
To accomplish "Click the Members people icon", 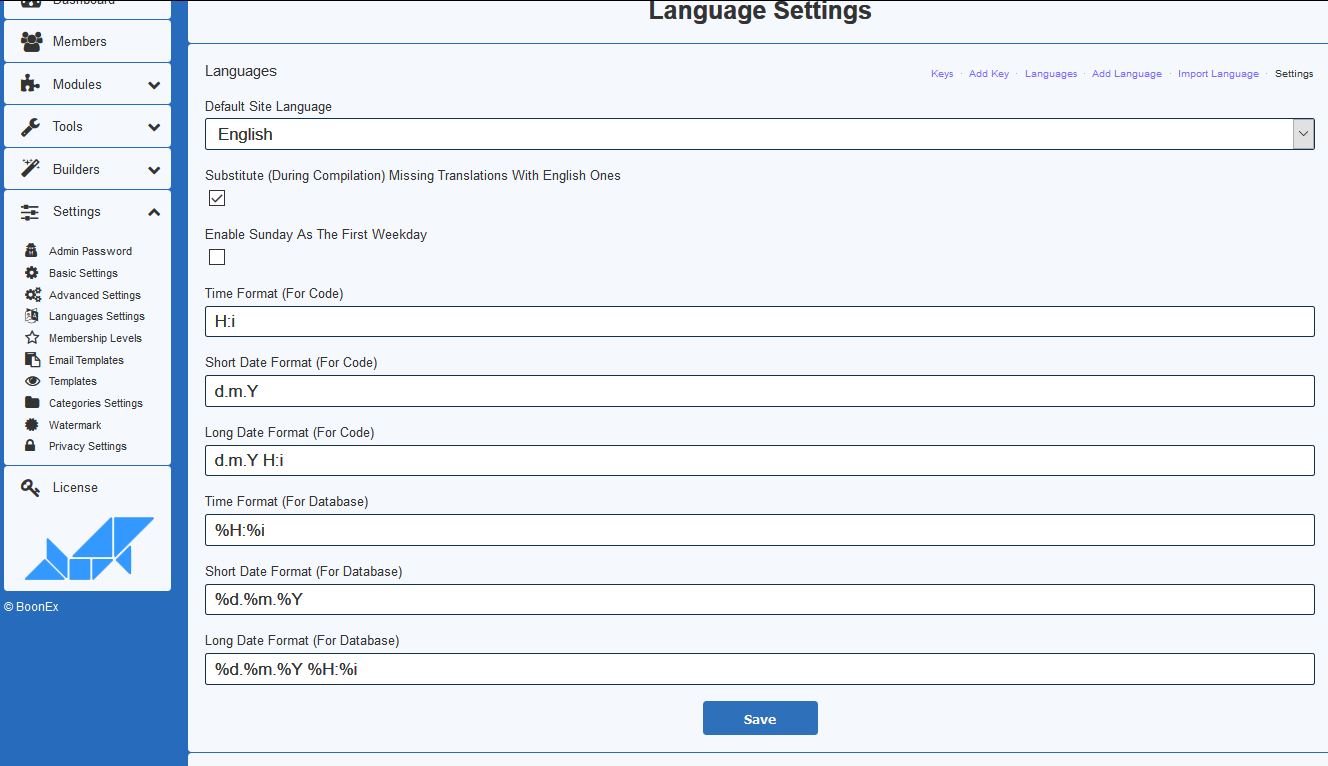I will [31, 42].
